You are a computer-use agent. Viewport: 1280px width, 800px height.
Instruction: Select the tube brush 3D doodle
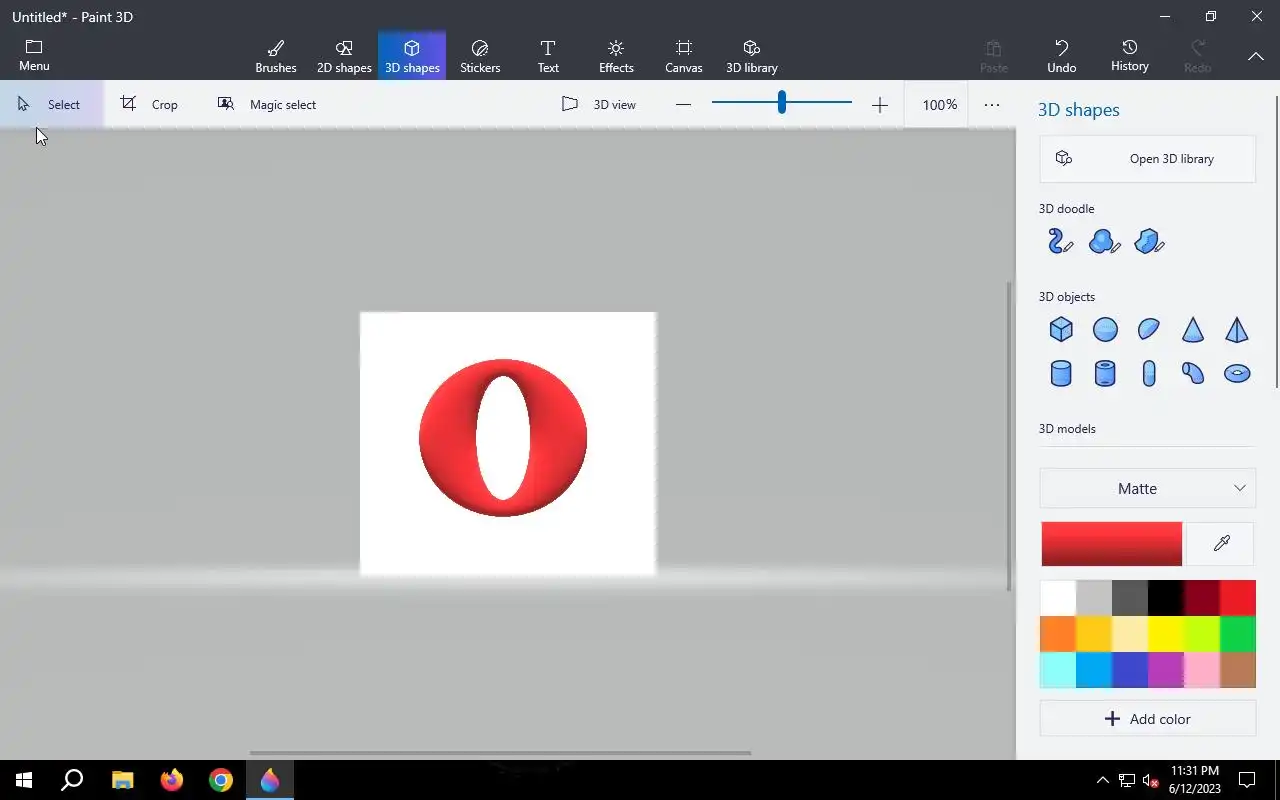click(x=1060, y=241)
